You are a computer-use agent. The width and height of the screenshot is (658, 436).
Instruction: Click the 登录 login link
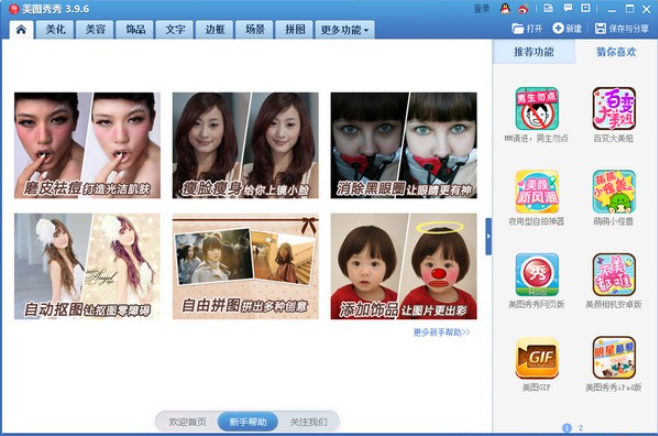click(481, 9)
